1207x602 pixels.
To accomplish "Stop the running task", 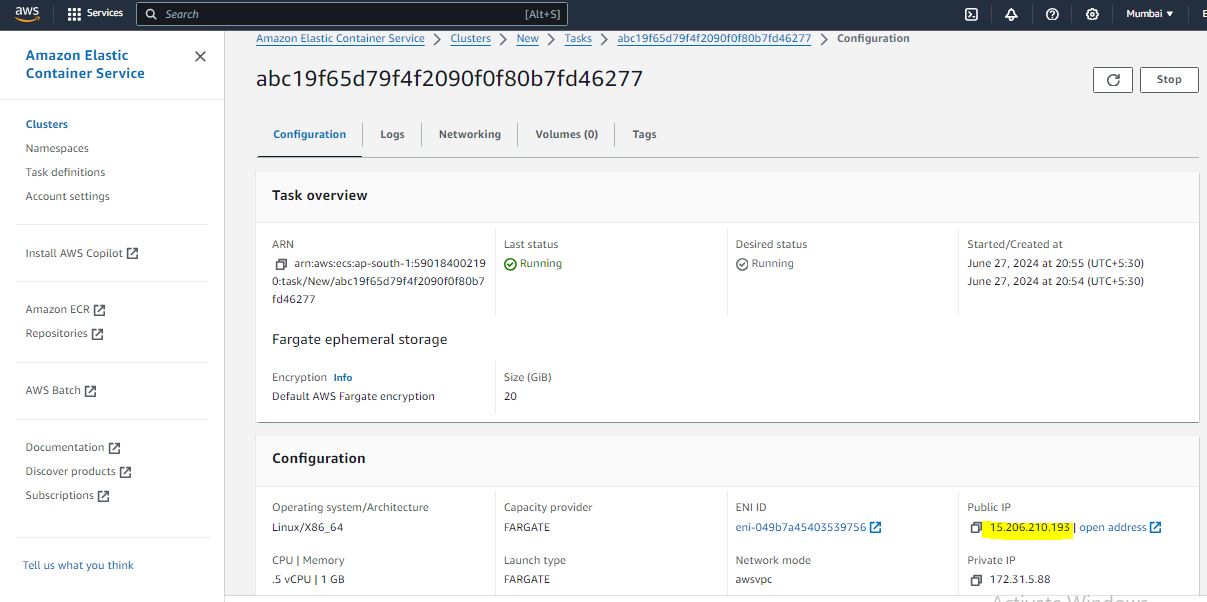I will (x=1168, y=80).
